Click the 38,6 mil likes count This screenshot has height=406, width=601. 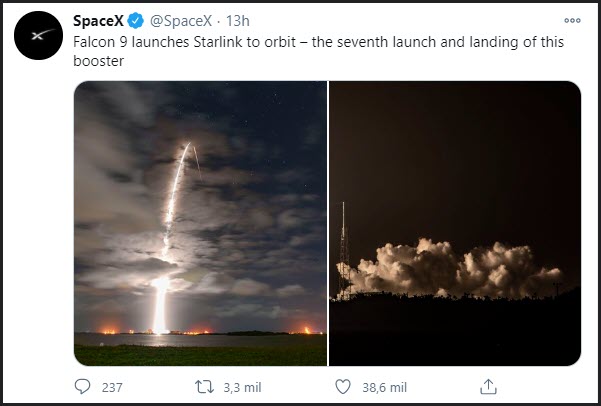pyautogui.click(x=385, y=386)
